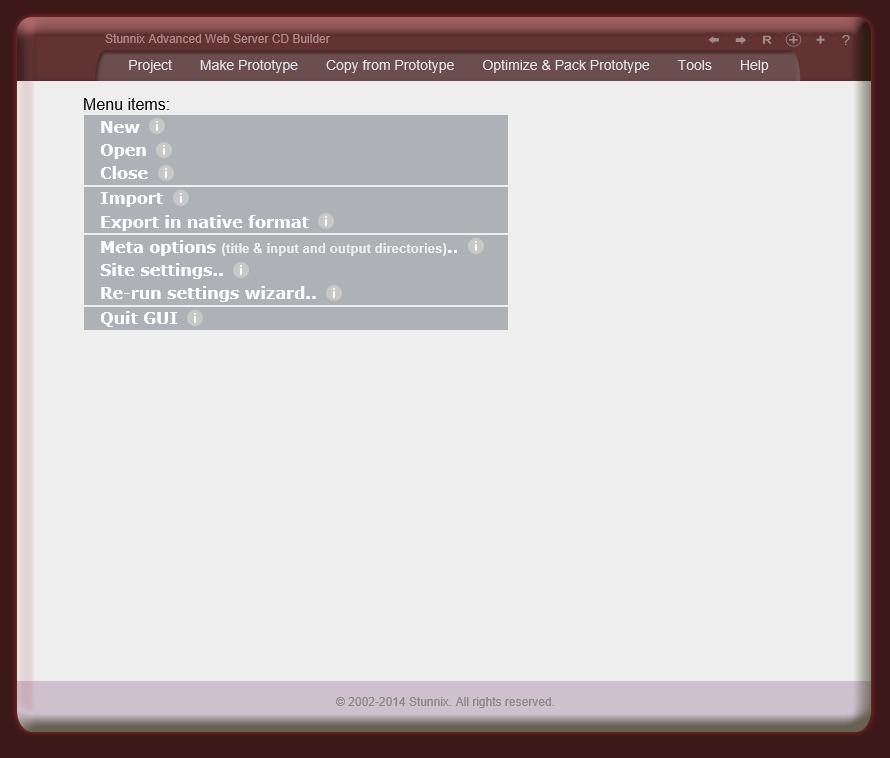890x758 pixels.
Task: Click the forward navigation arrow icon
Action: point(740,40)
